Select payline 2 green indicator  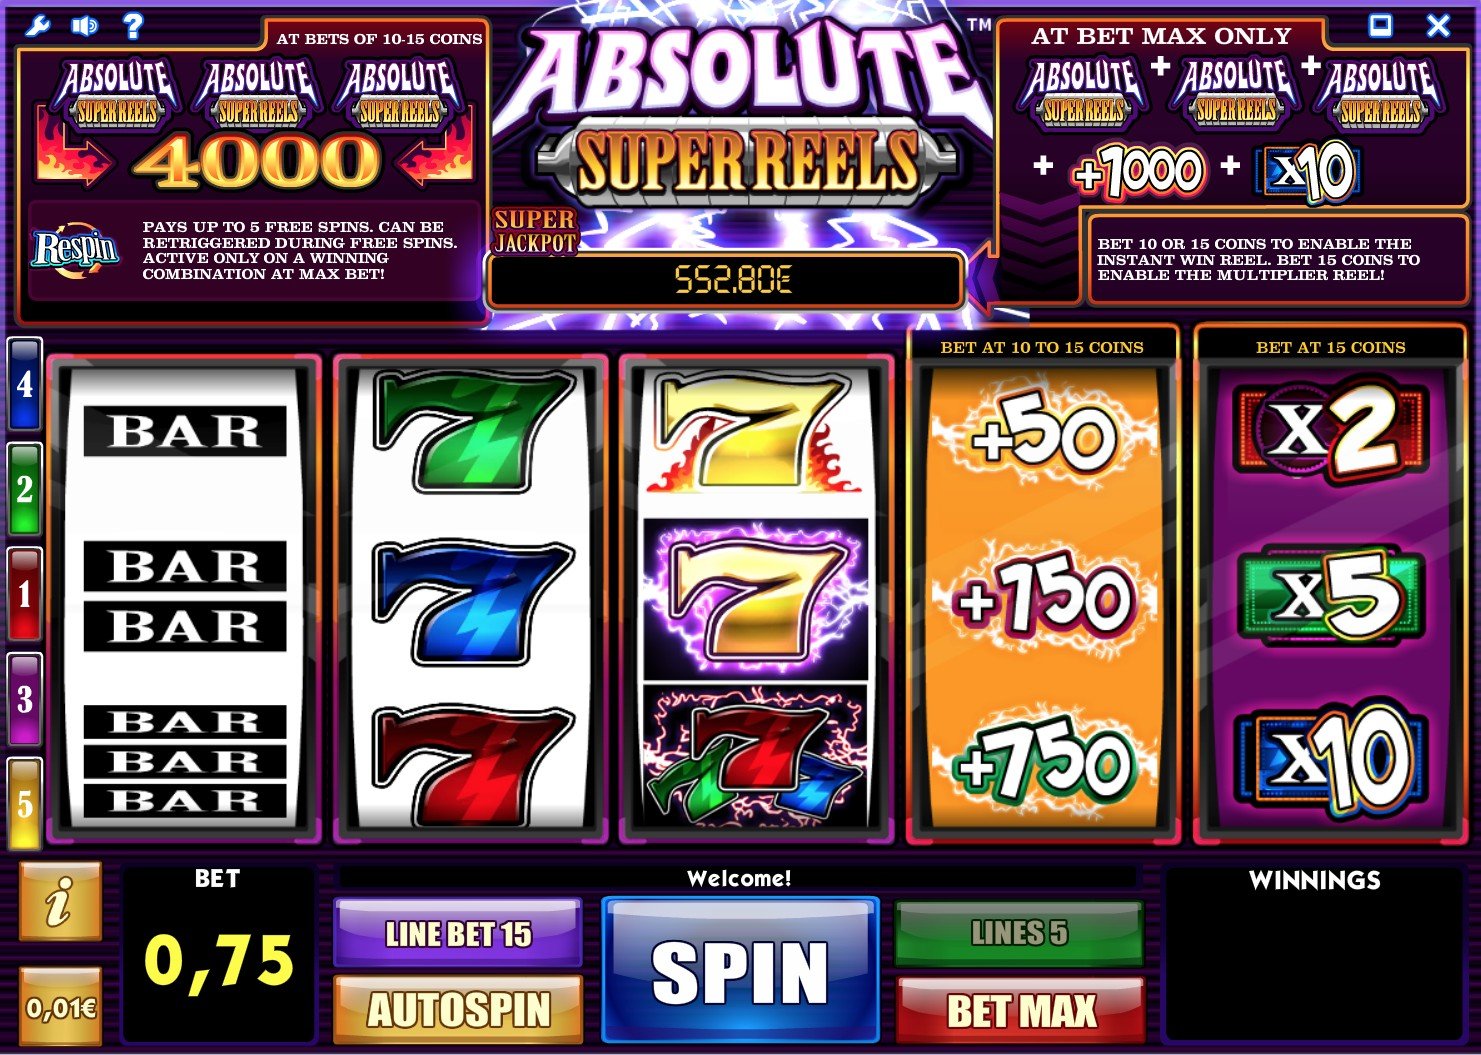[x=24, y=489]
